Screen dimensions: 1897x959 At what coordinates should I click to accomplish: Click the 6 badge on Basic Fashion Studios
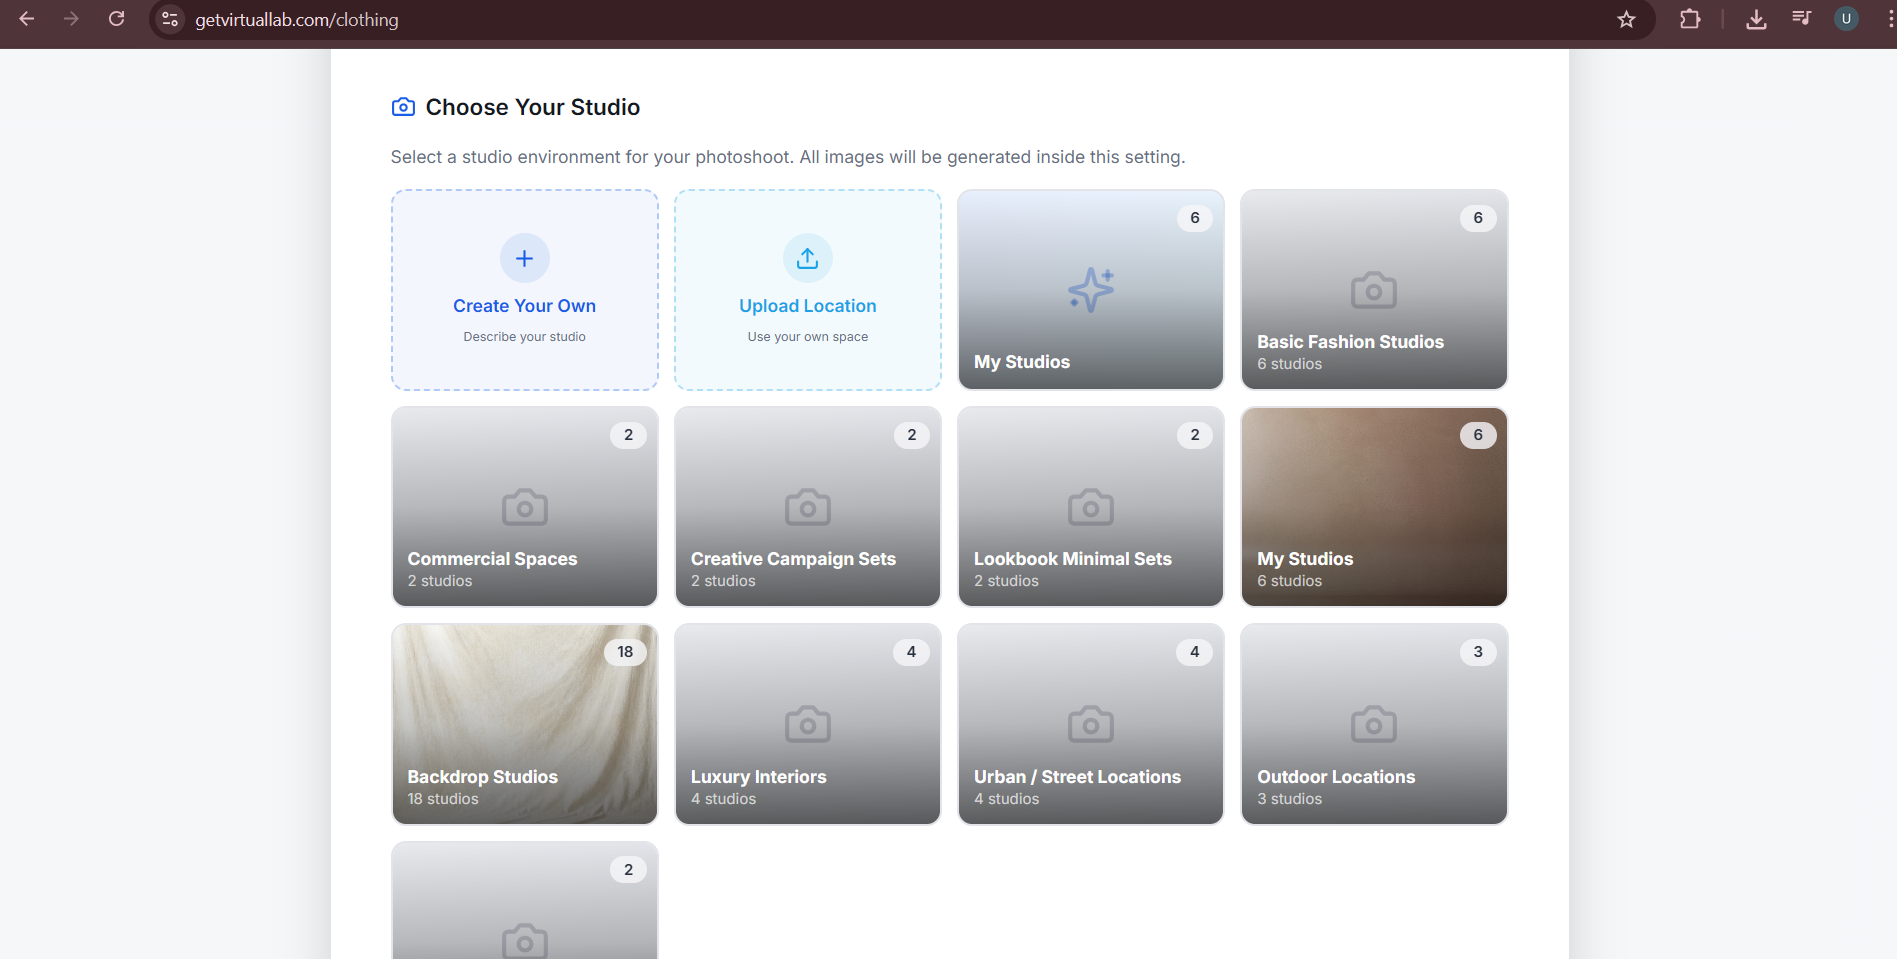1478,218
